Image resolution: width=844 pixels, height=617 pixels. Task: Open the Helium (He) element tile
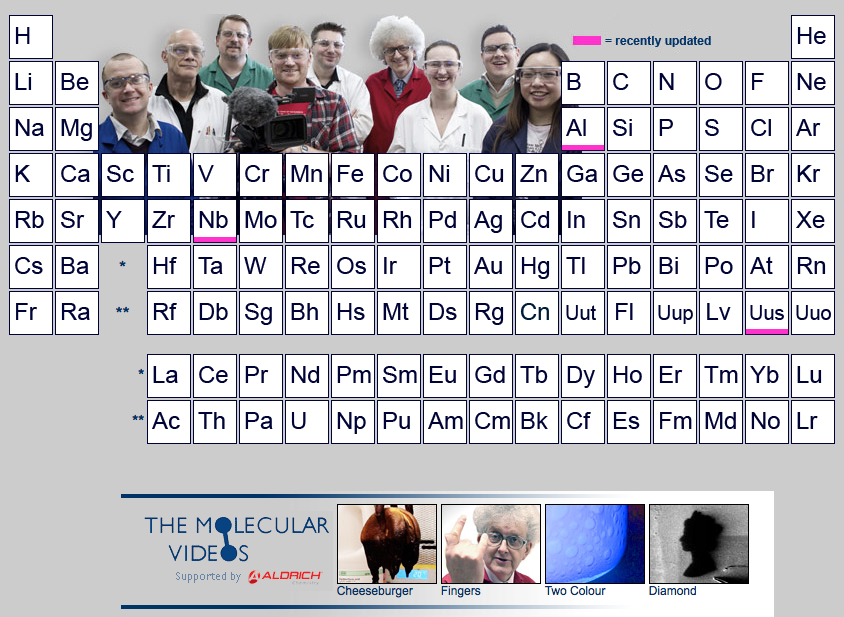(x=812, y=37)
